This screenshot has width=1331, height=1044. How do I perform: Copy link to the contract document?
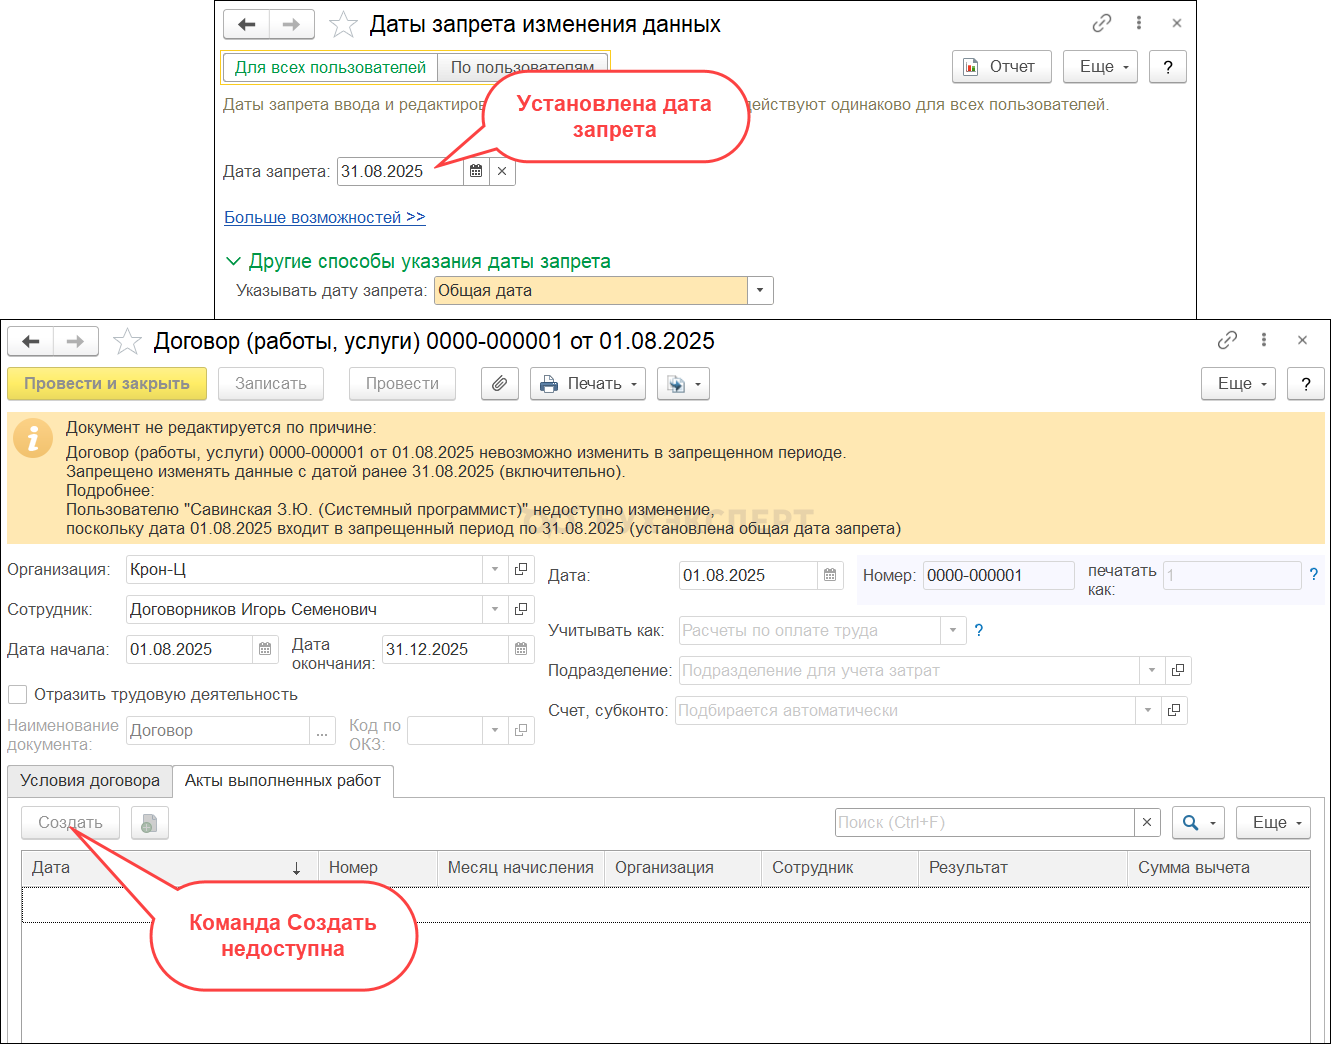pyautogui.click(x=1227, y=341)
